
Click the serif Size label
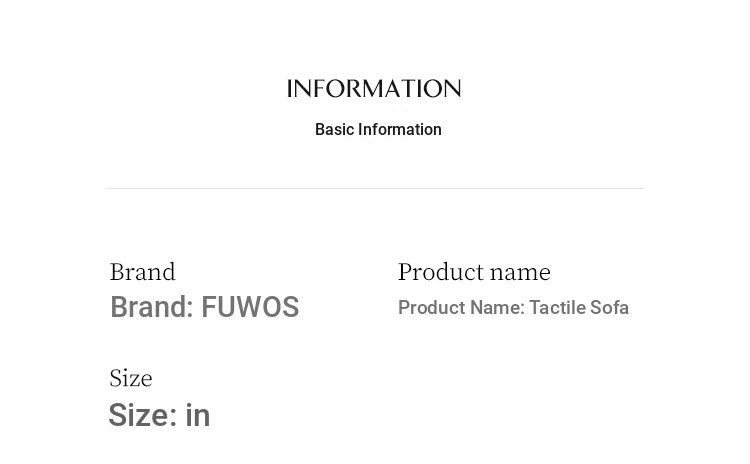[131, 378]
